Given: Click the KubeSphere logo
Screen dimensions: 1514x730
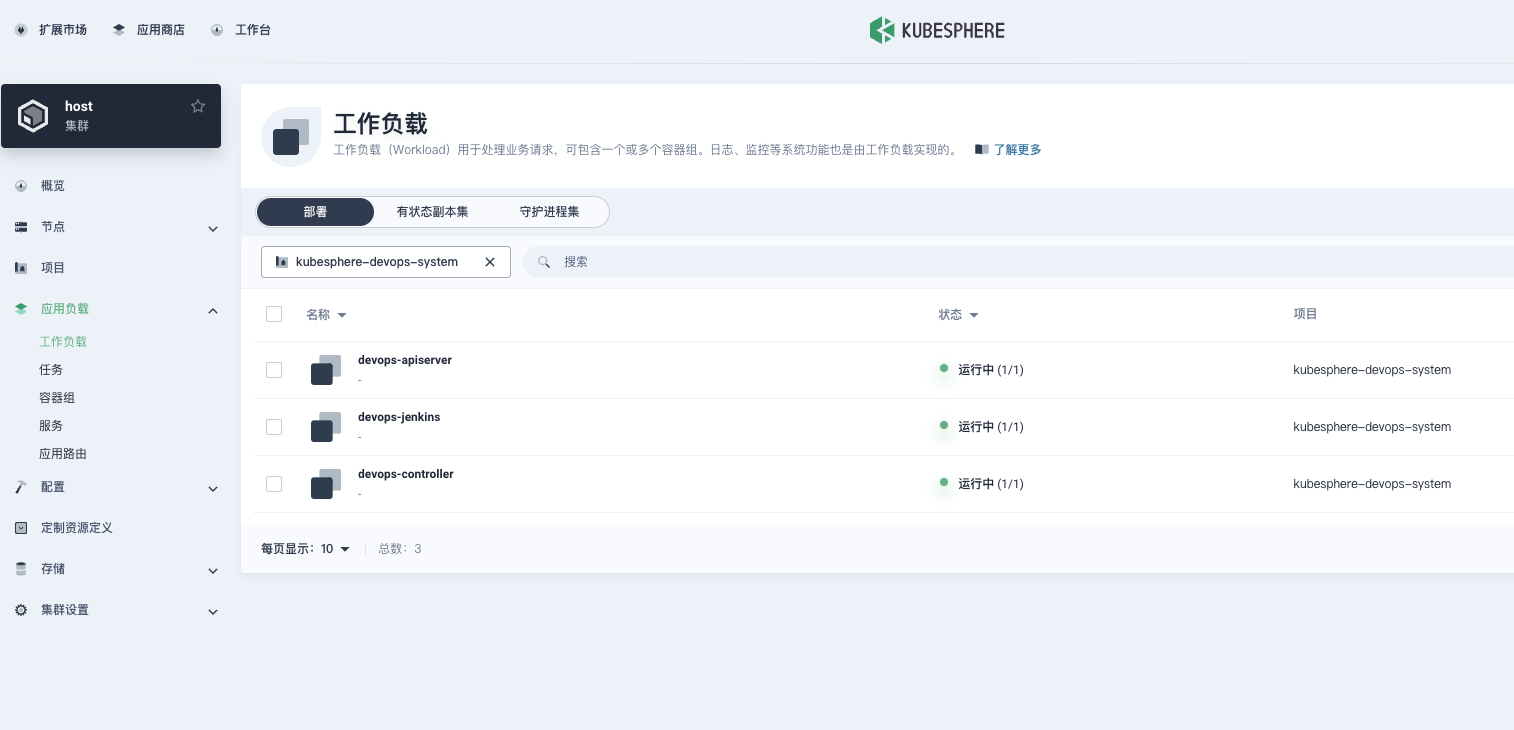Looking at the screenshot, I should coord(937,30).
